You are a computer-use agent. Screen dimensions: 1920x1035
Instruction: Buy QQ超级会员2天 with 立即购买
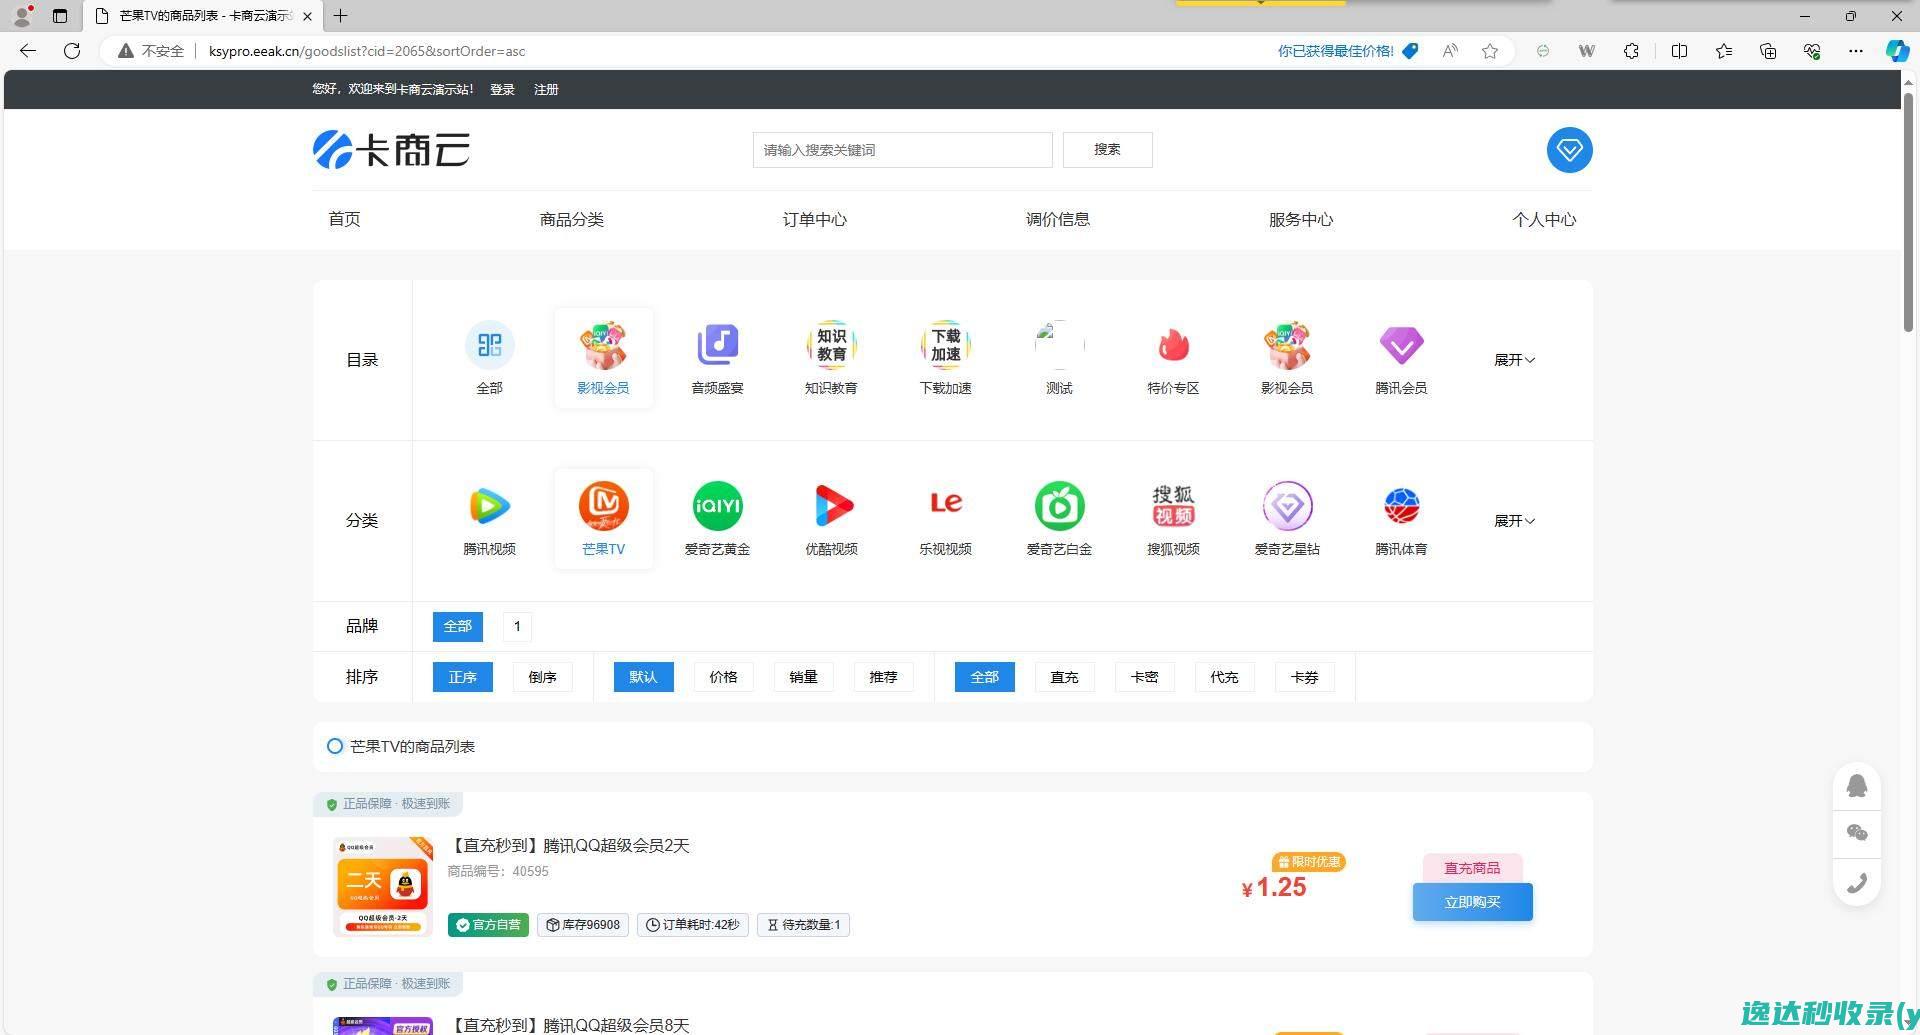coord(1472,902)
